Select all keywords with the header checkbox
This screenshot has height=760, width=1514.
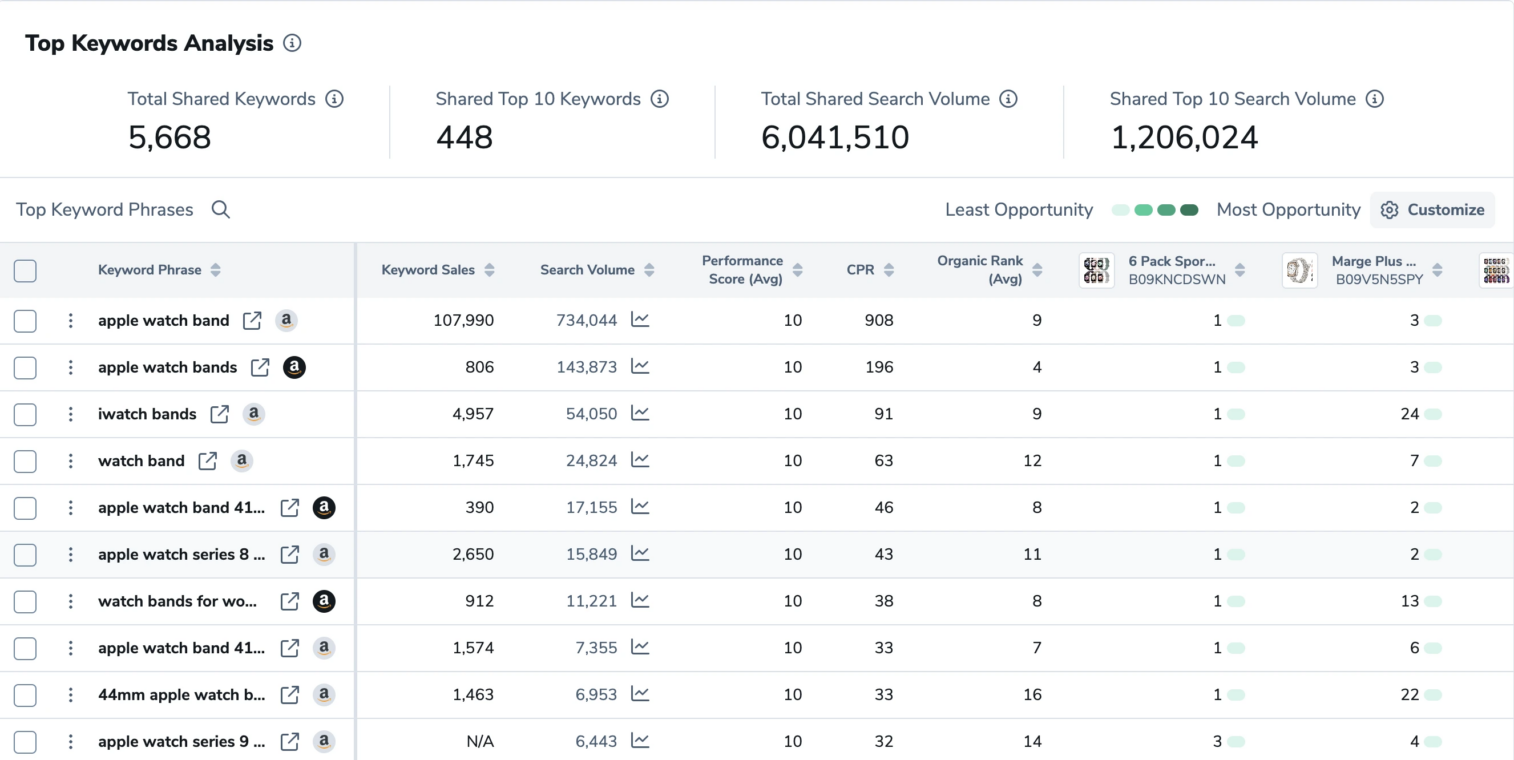(25, 270)
